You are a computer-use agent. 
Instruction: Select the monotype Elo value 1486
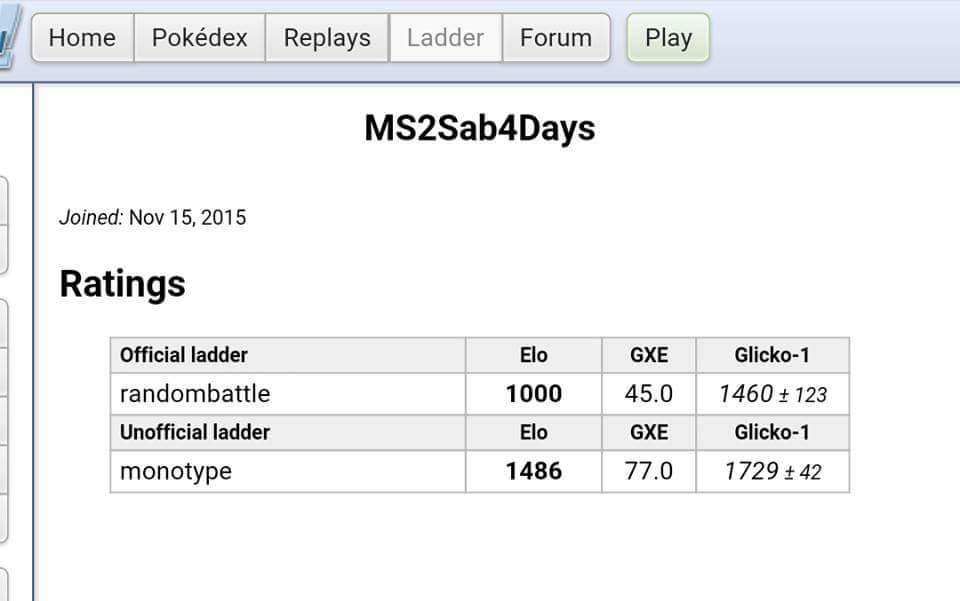coord(534,471)
